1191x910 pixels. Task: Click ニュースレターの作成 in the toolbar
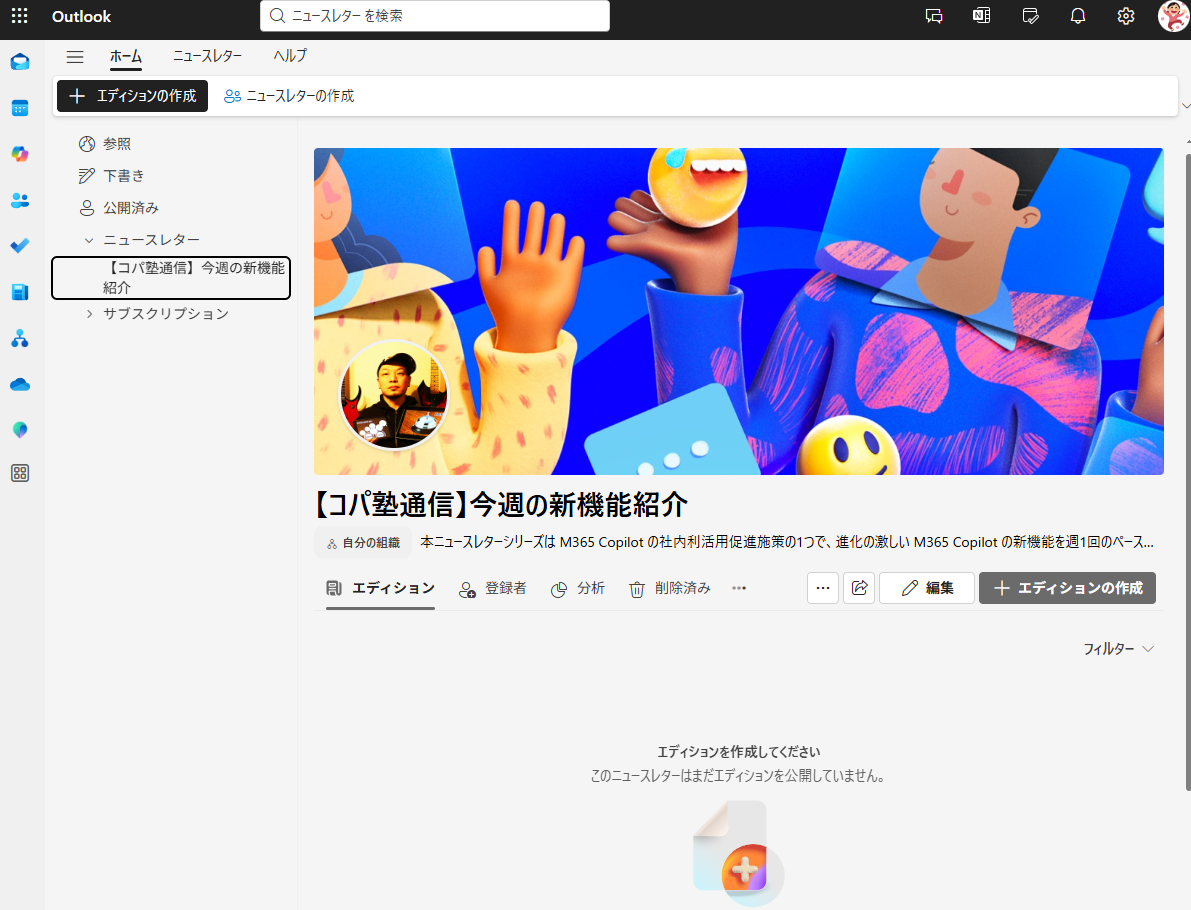(289, 96)
